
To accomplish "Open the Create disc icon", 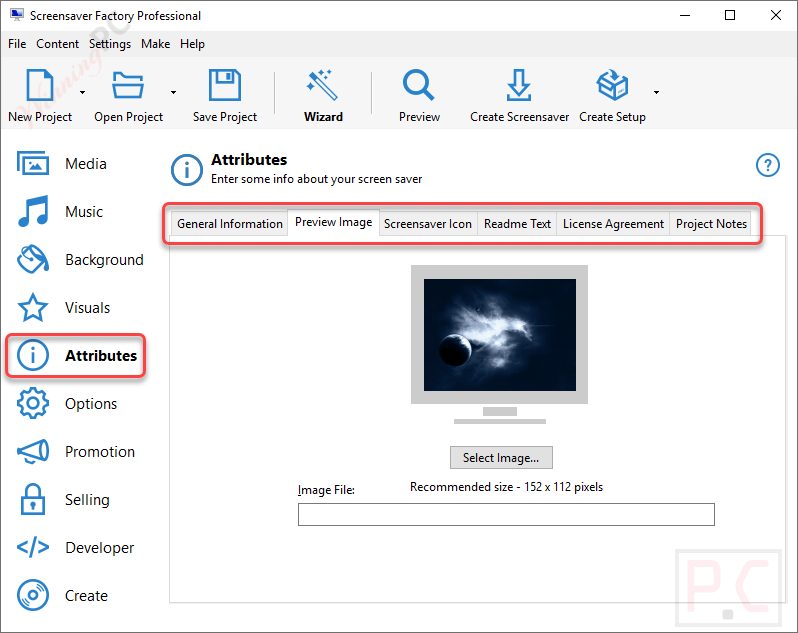I will click(x=33, y=595).
